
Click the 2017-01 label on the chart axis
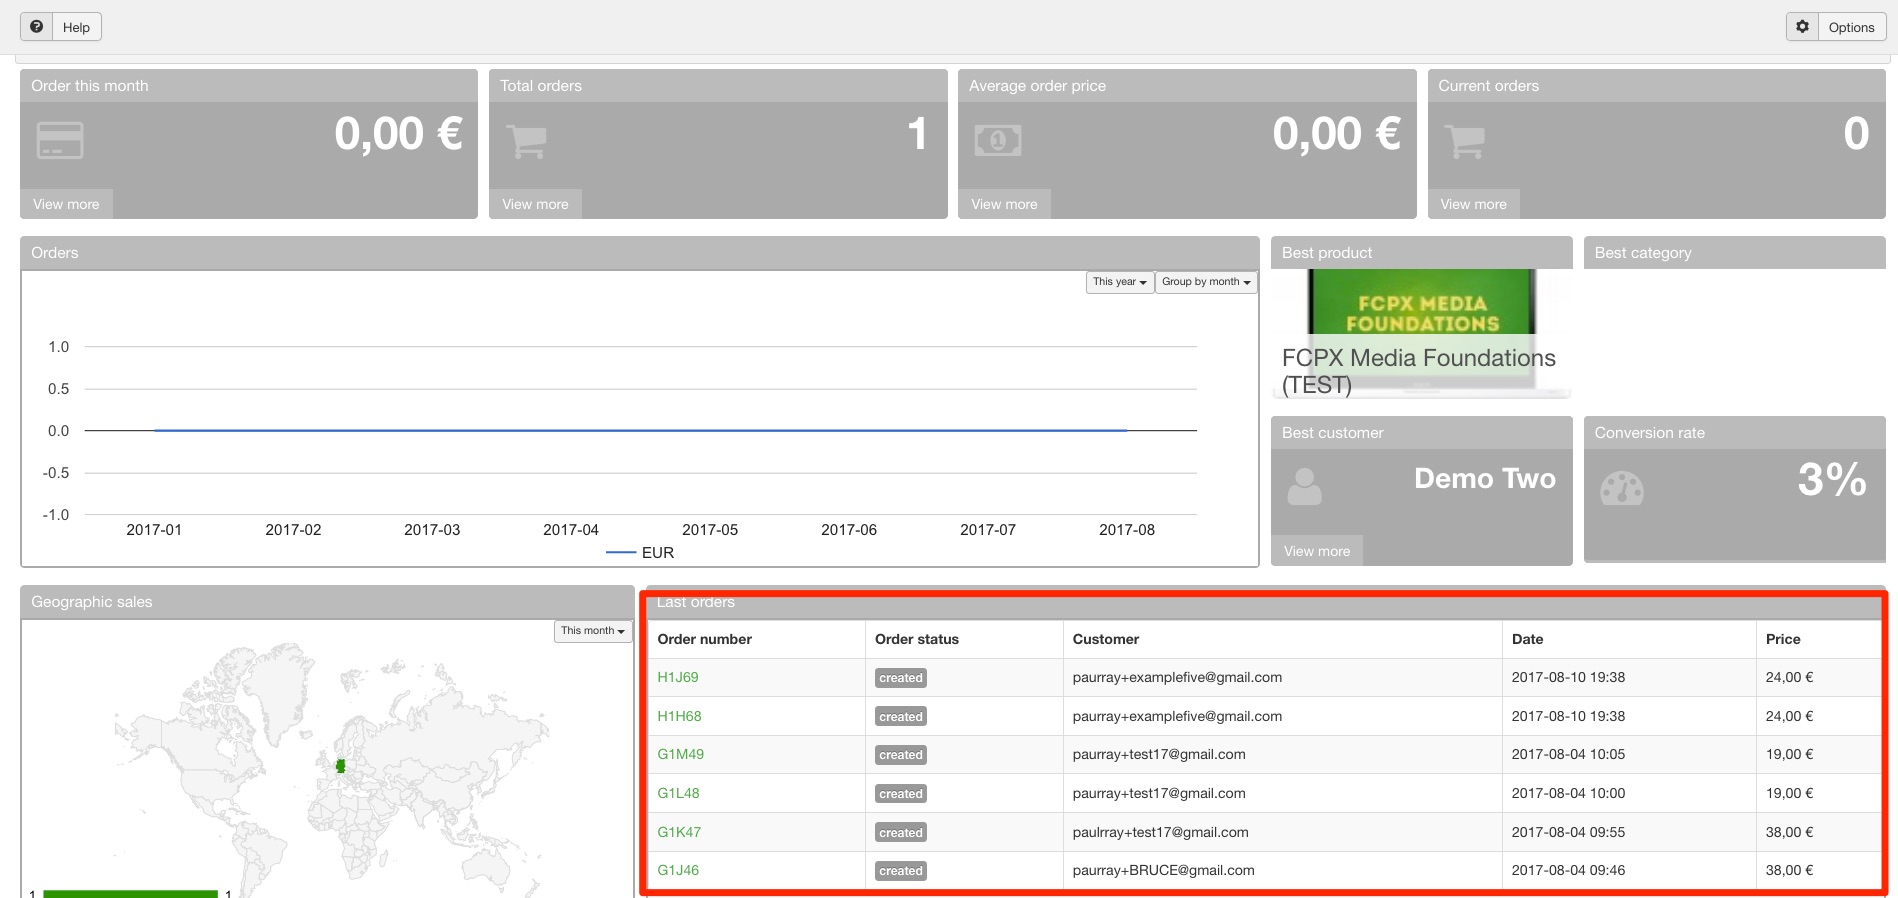pos(154,530)
